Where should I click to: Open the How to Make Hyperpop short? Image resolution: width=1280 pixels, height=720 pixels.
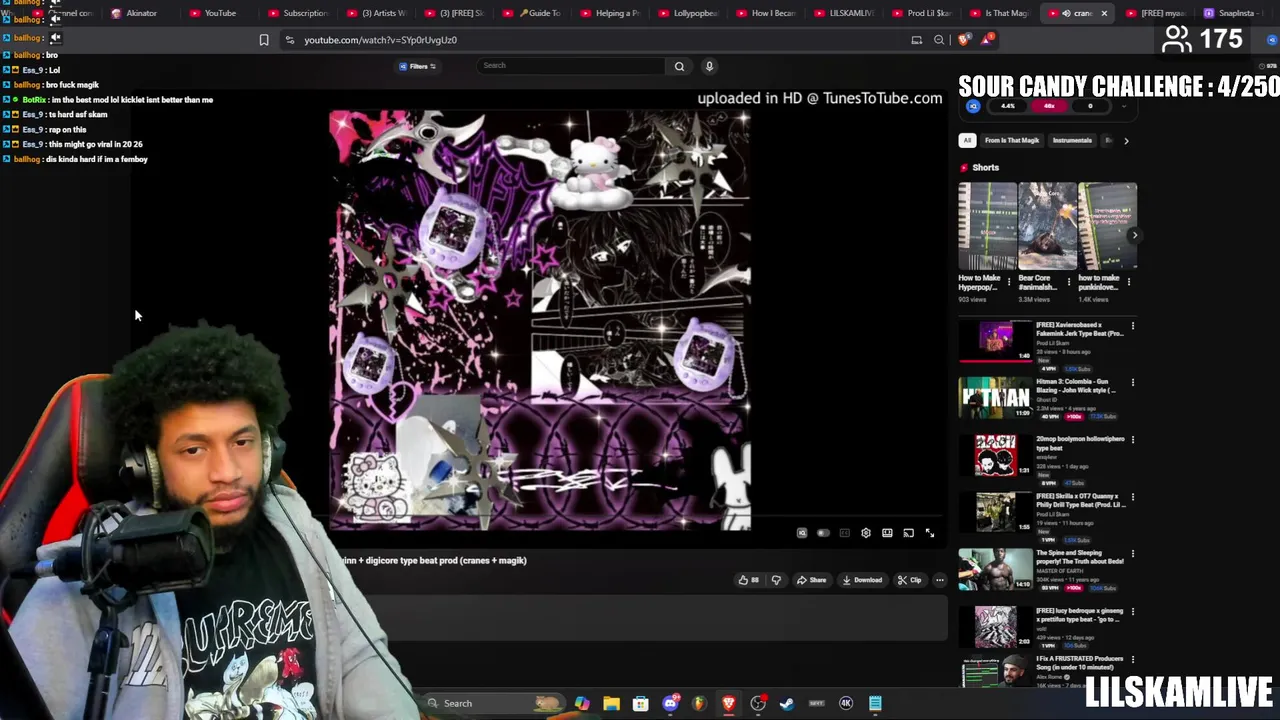tap(987, 226)
